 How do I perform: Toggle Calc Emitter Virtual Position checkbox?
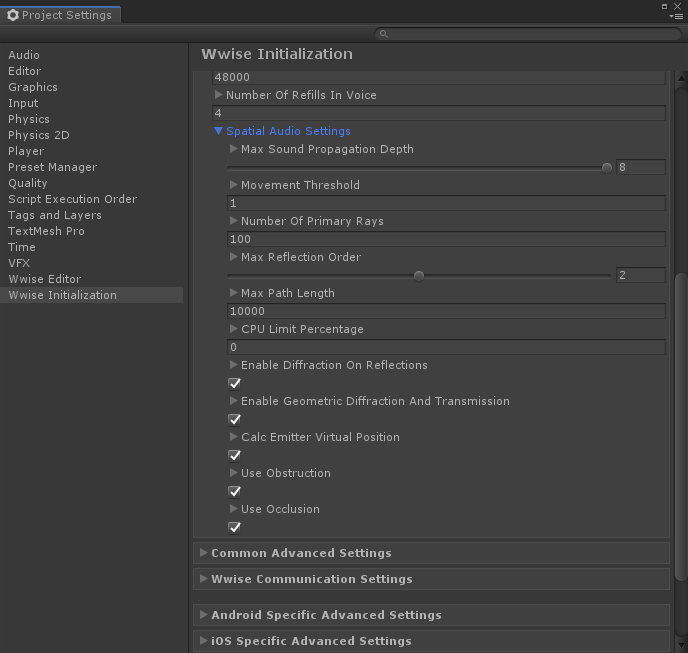tap(235, 455)
